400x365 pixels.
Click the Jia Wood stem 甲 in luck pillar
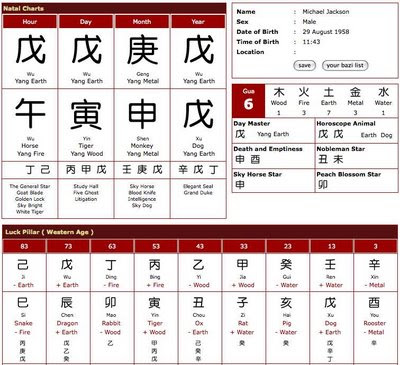coord(243,265)
